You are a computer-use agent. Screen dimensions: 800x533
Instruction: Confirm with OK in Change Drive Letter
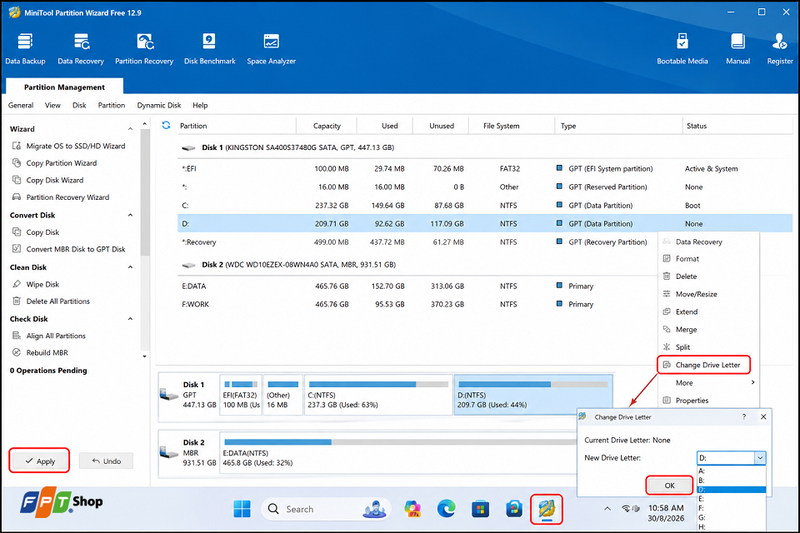point(669,485)
